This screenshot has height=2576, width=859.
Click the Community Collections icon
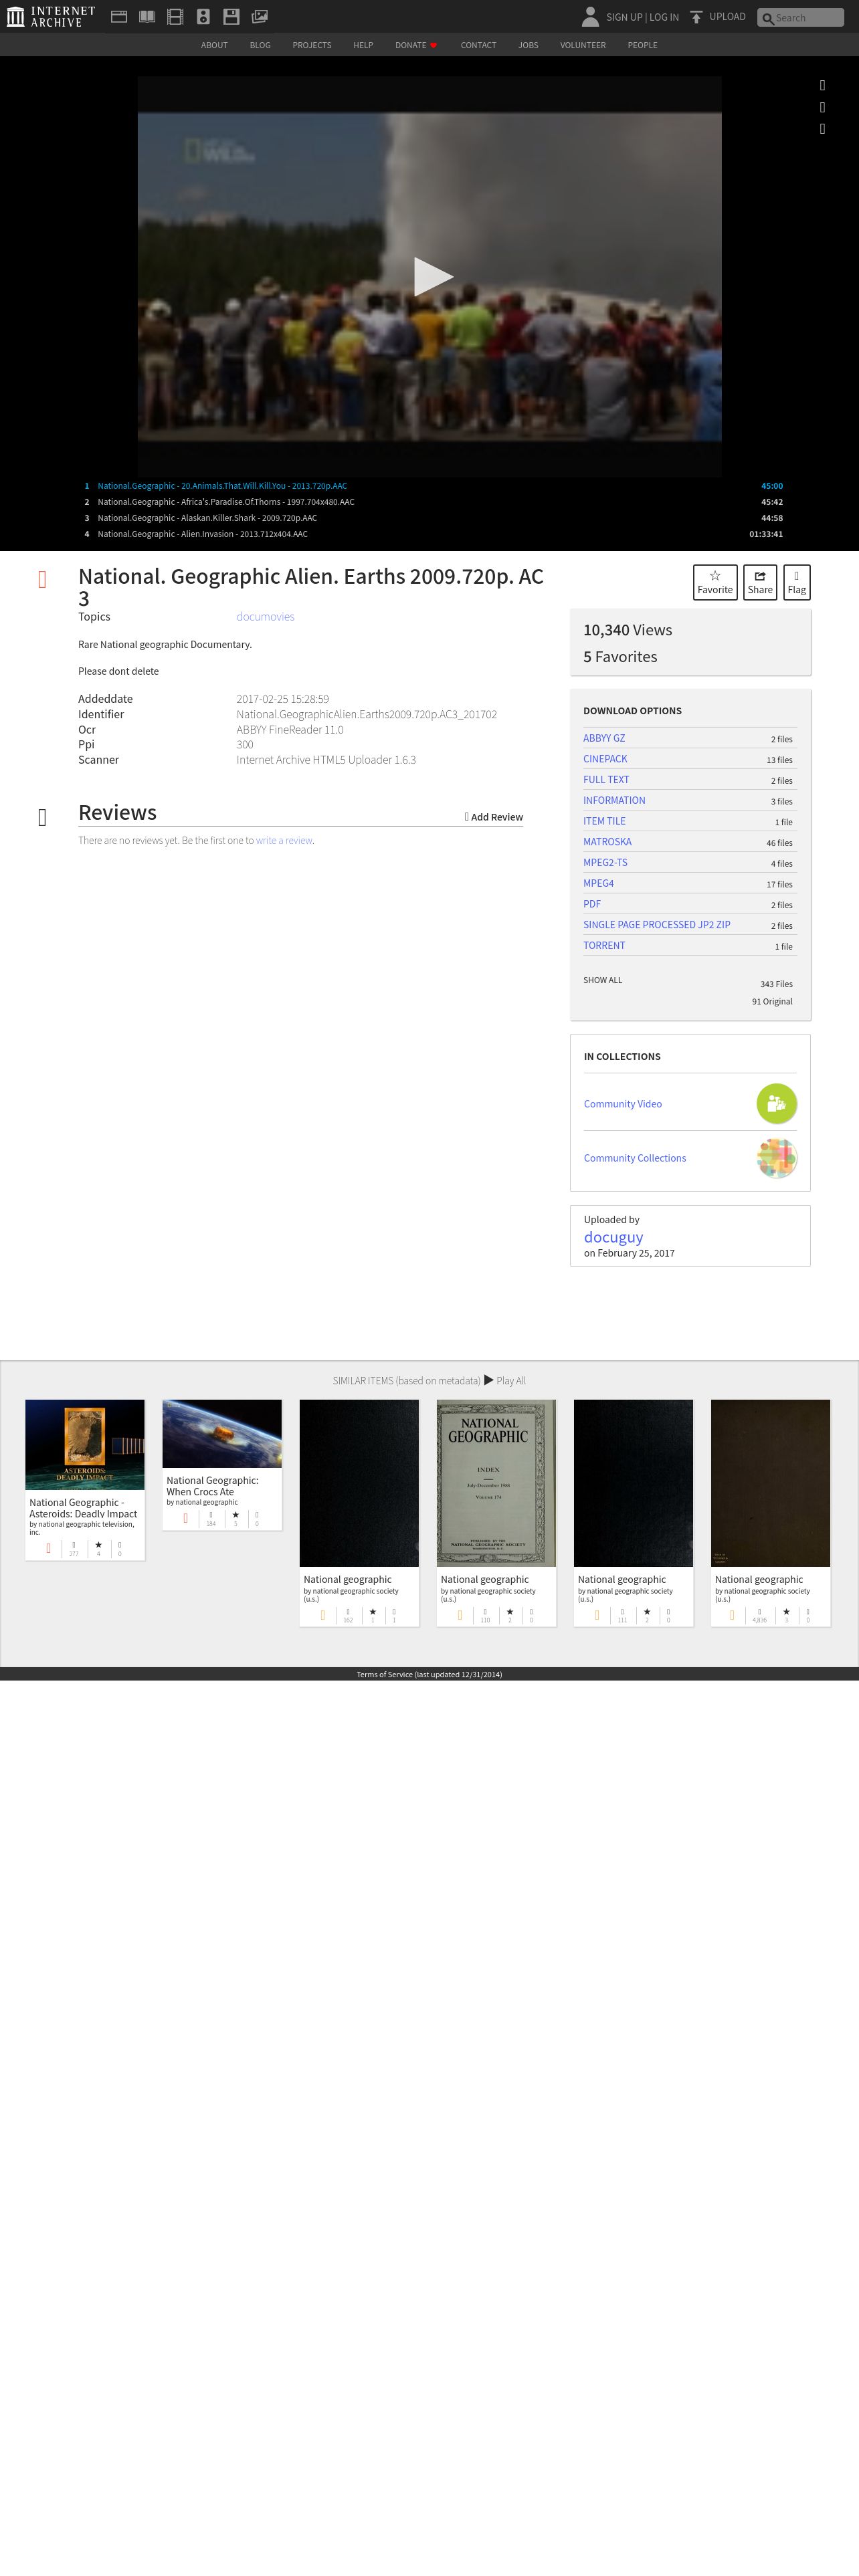point(776,1158)
